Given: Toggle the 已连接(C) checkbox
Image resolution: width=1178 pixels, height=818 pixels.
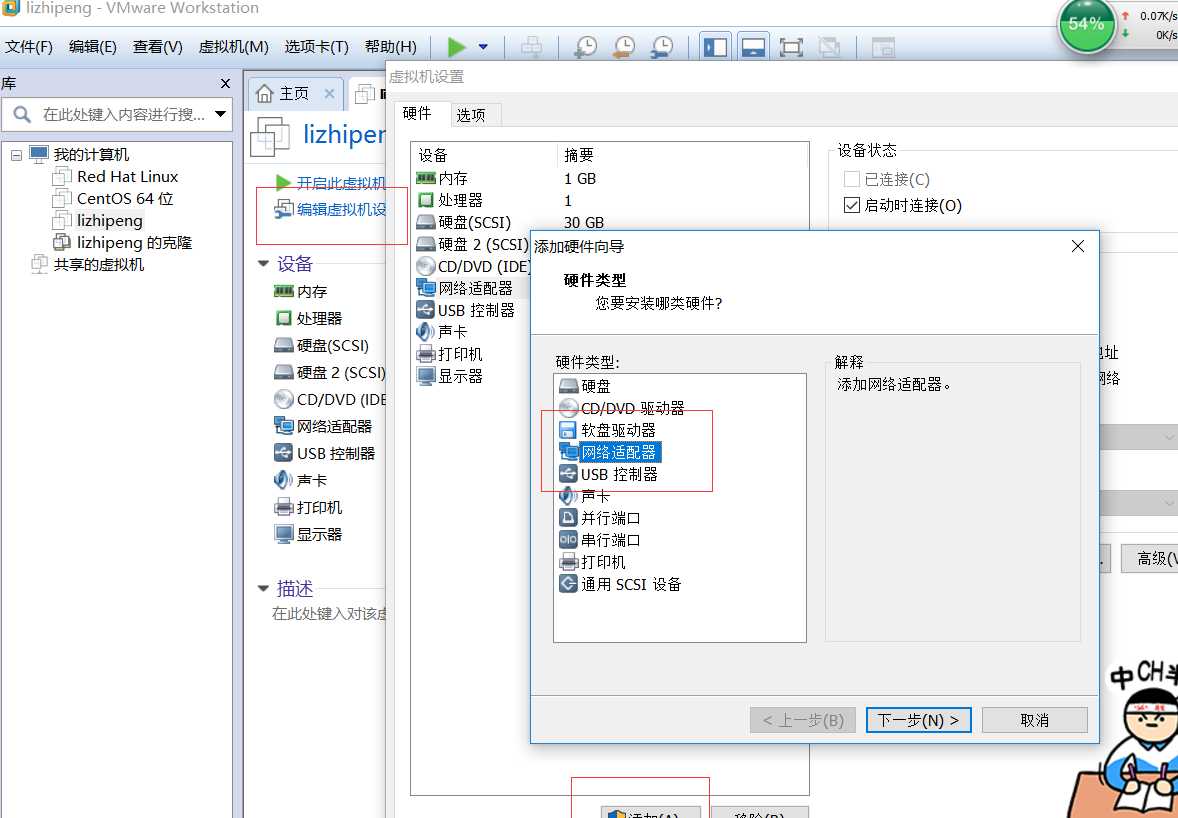Looking at the screenshot, I should click(851, 180).
